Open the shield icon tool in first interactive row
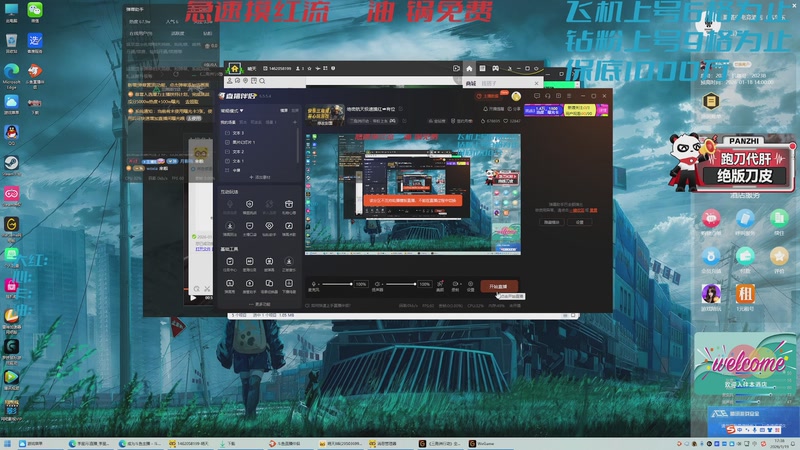The width and height of the screenshot is (800, 450). (x=249, y=207)
